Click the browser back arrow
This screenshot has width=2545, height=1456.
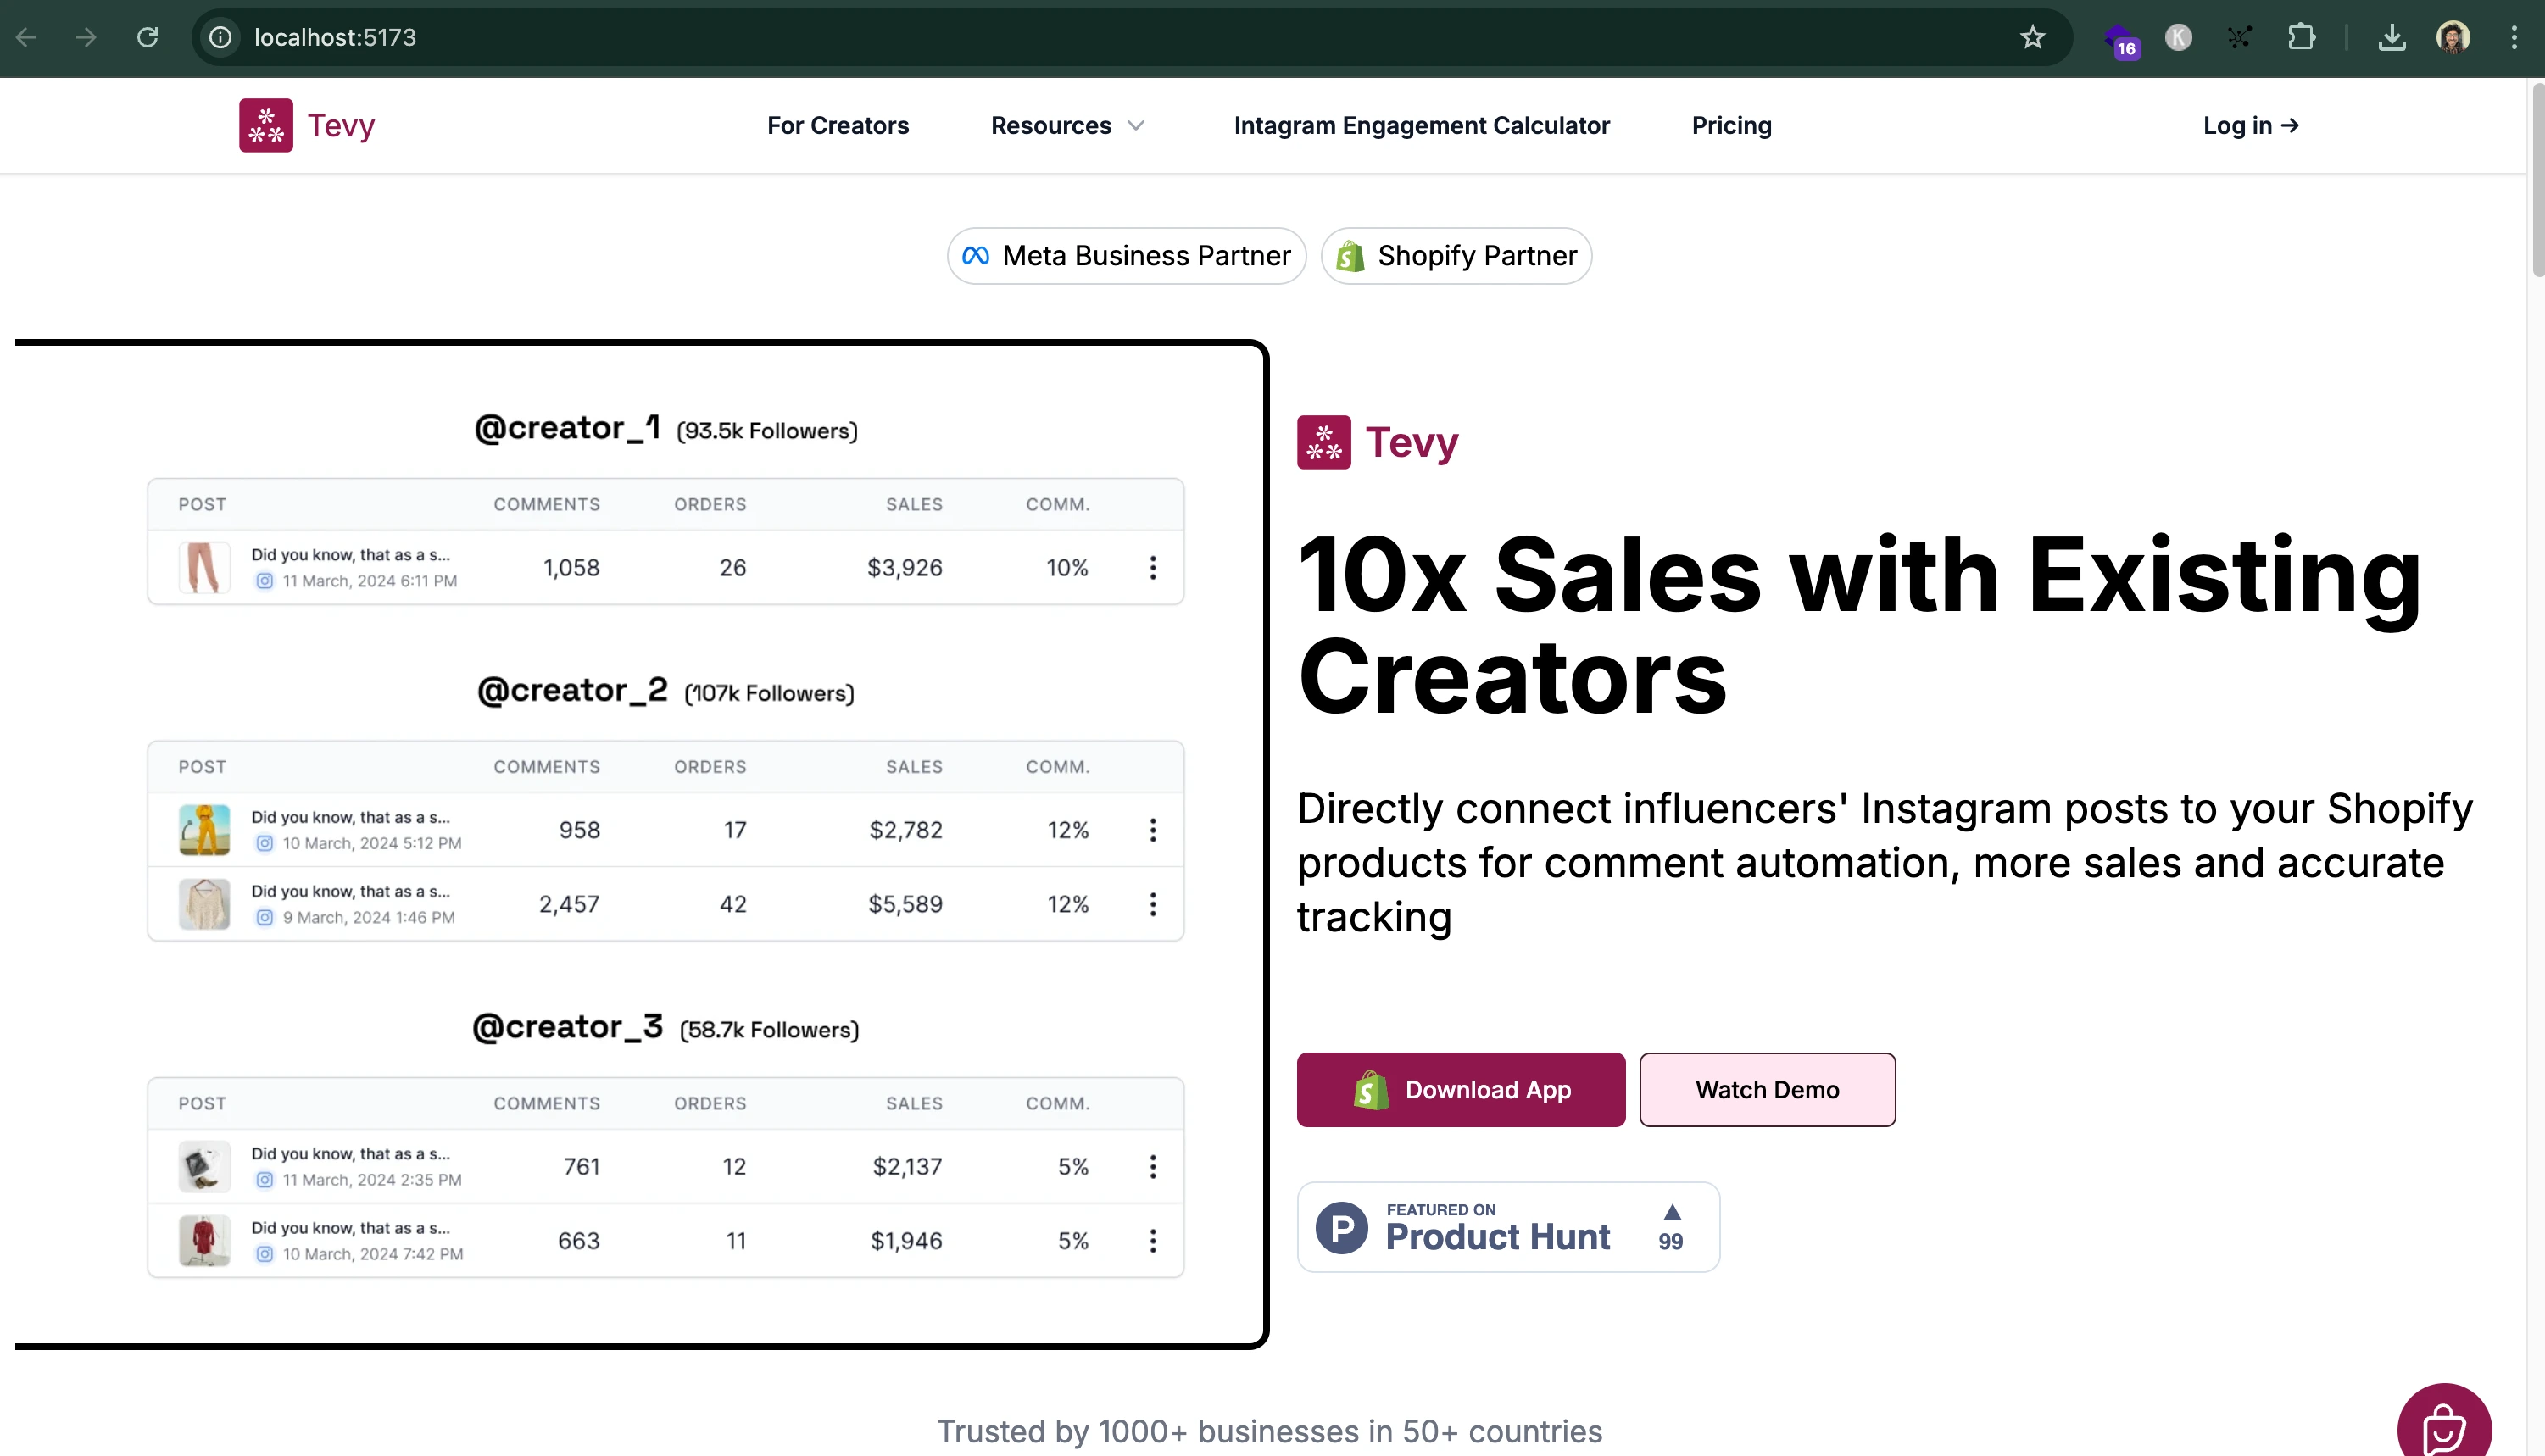pyautogui.click(x=27, y=38)
